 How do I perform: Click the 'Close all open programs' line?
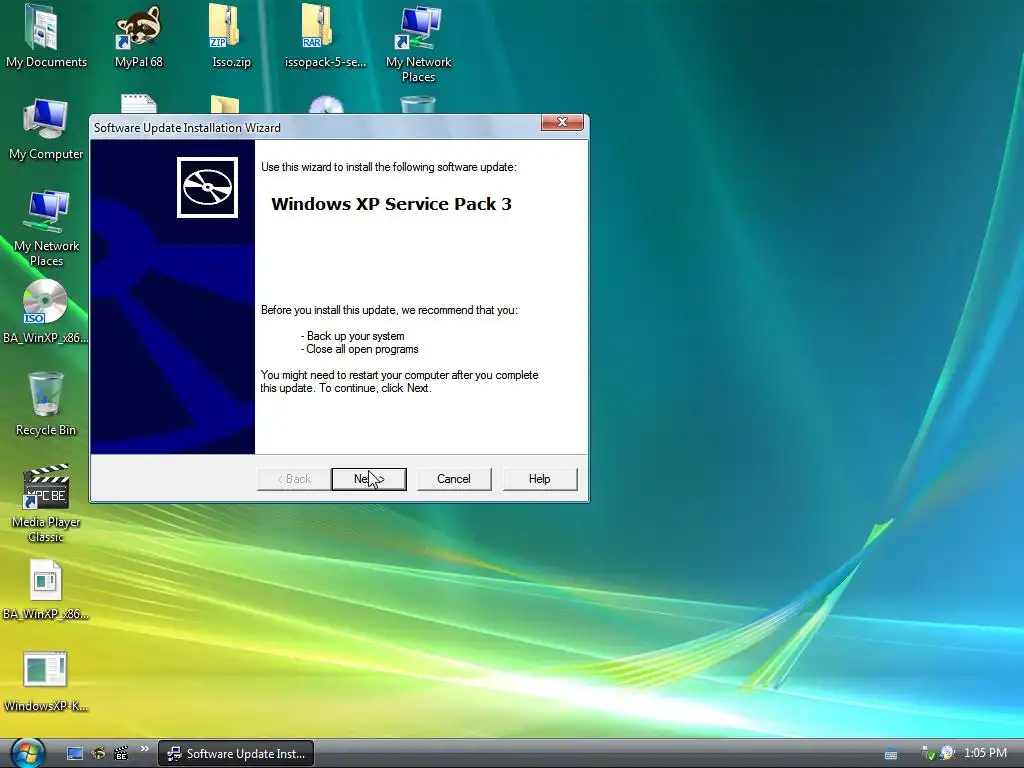coord(360,349)
